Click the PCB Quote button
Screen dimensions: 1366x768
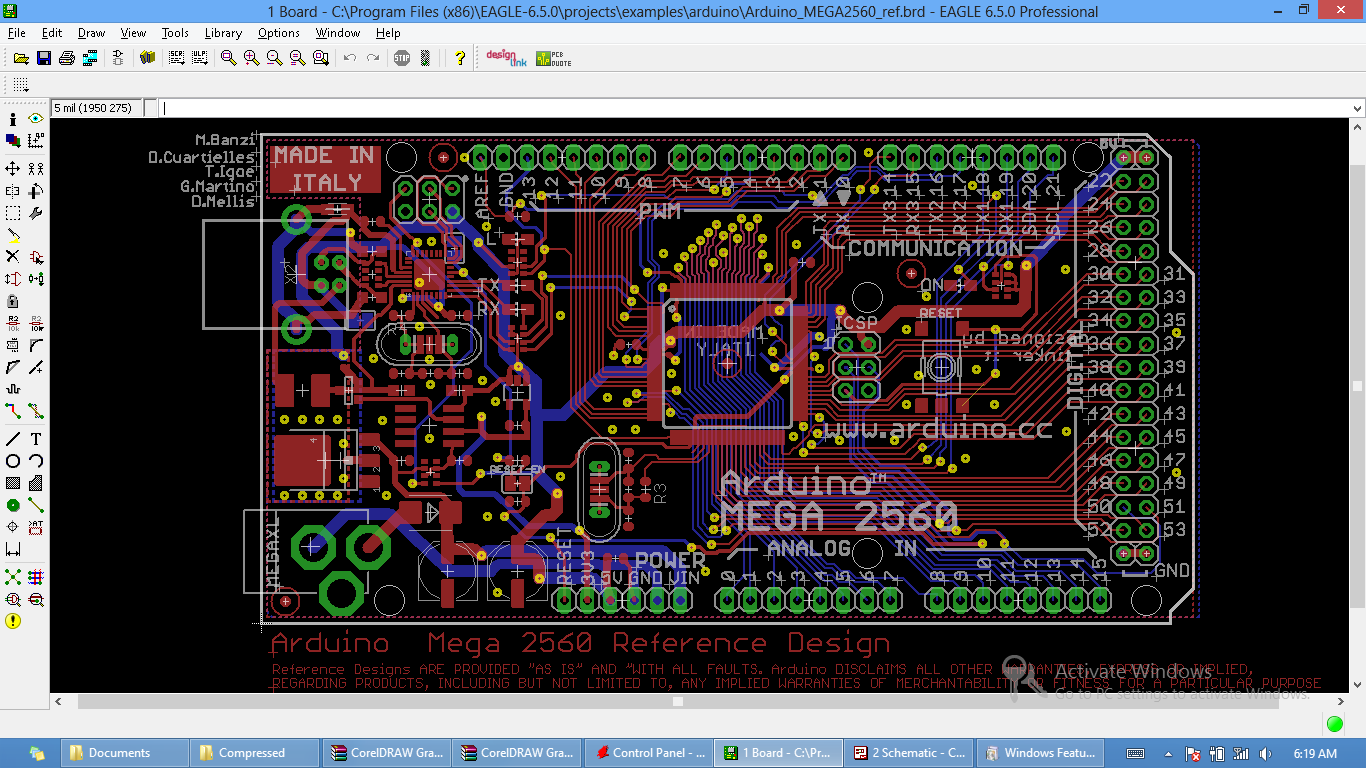tap(554, 58)
